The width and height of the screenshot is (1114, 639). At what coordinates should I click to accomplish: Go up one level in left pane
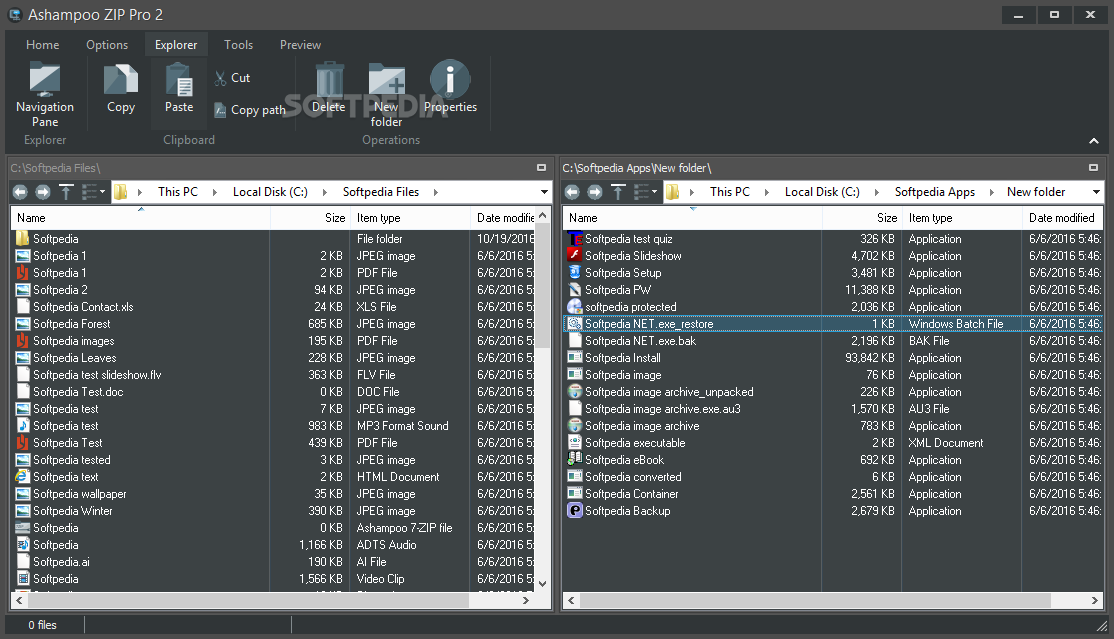(66, 192)
